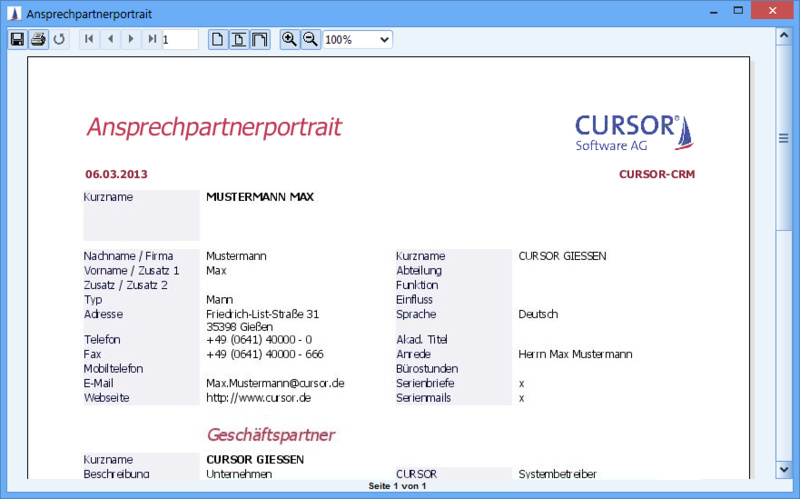Zoom in with the magnifier plus icon
800x499 pixels.
point(289,40)
